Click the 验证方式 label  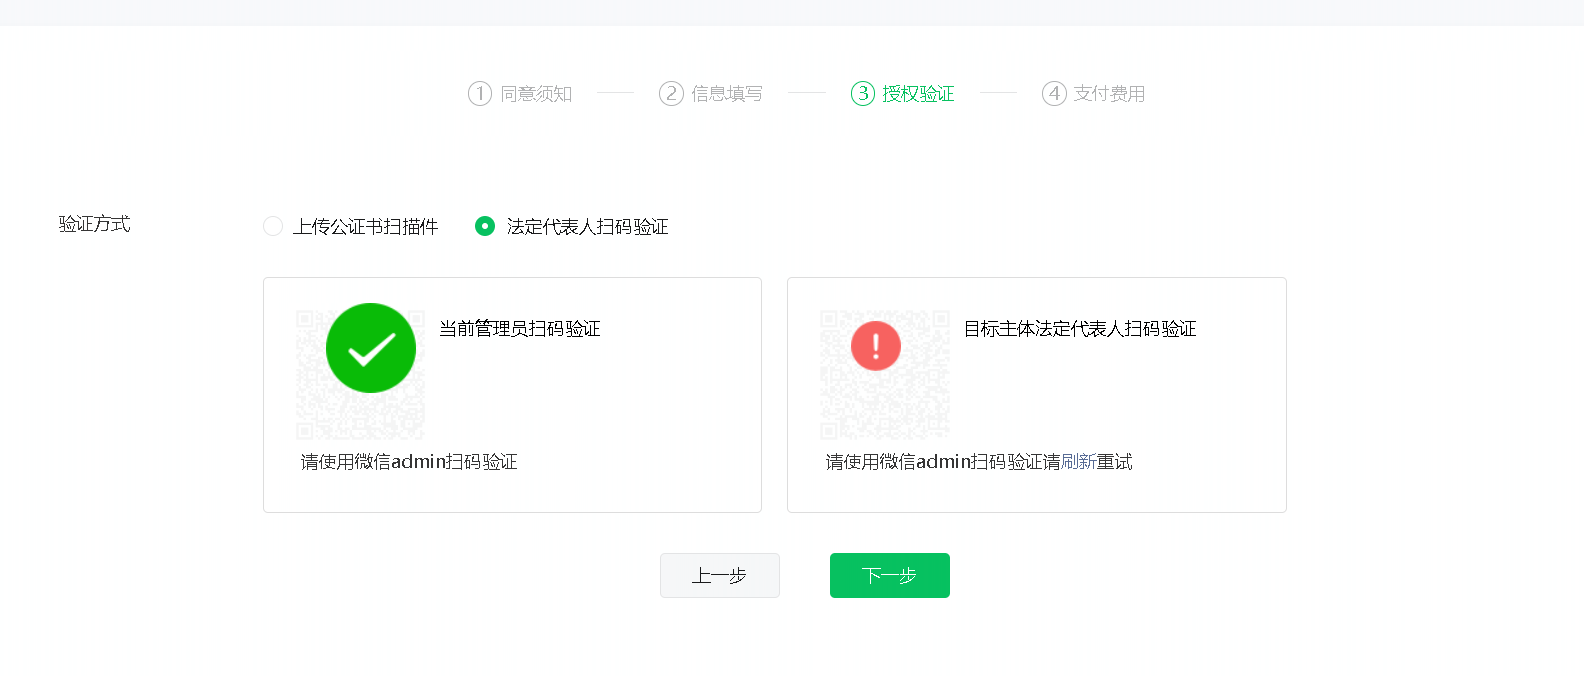click(94, 224)
